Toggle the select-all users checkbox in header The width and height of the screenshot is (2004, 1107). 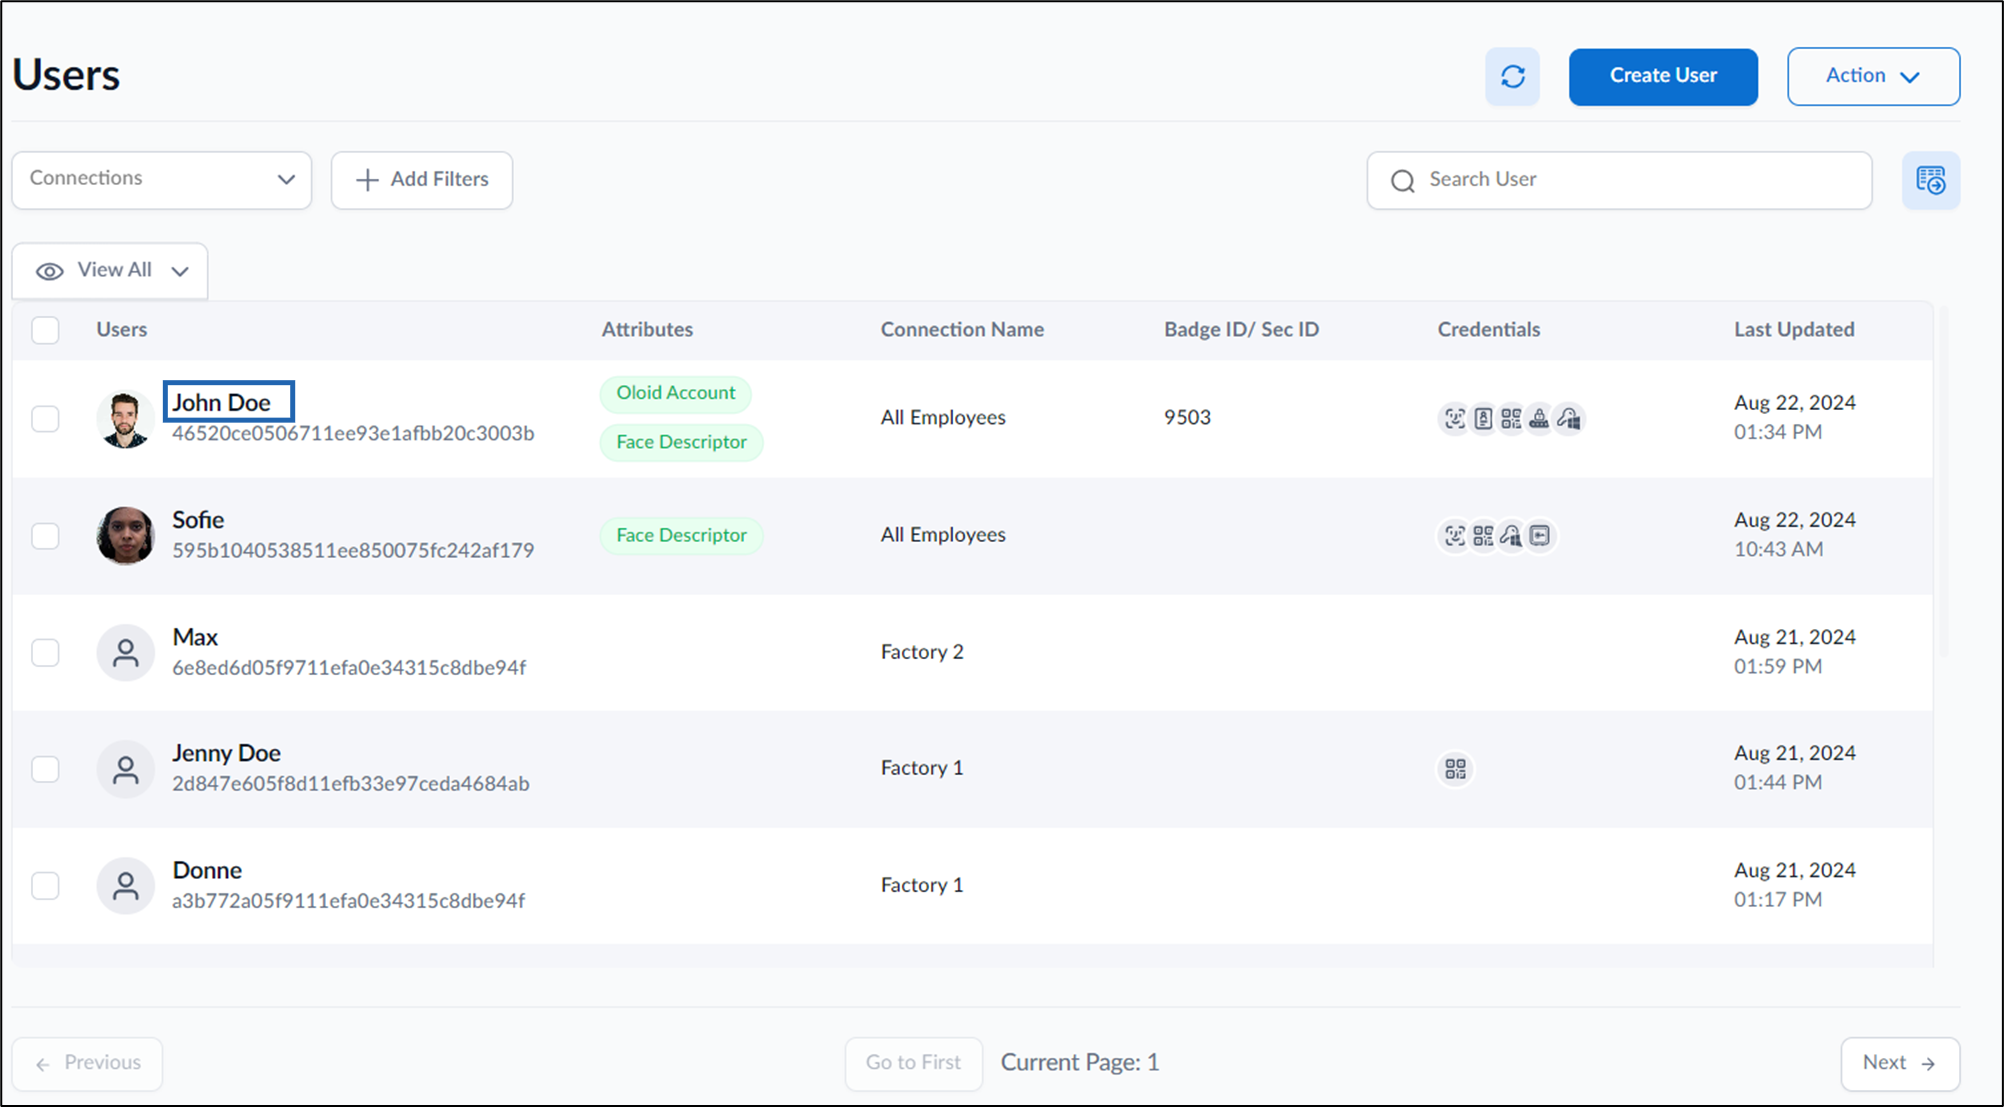(x=45, y=330)
